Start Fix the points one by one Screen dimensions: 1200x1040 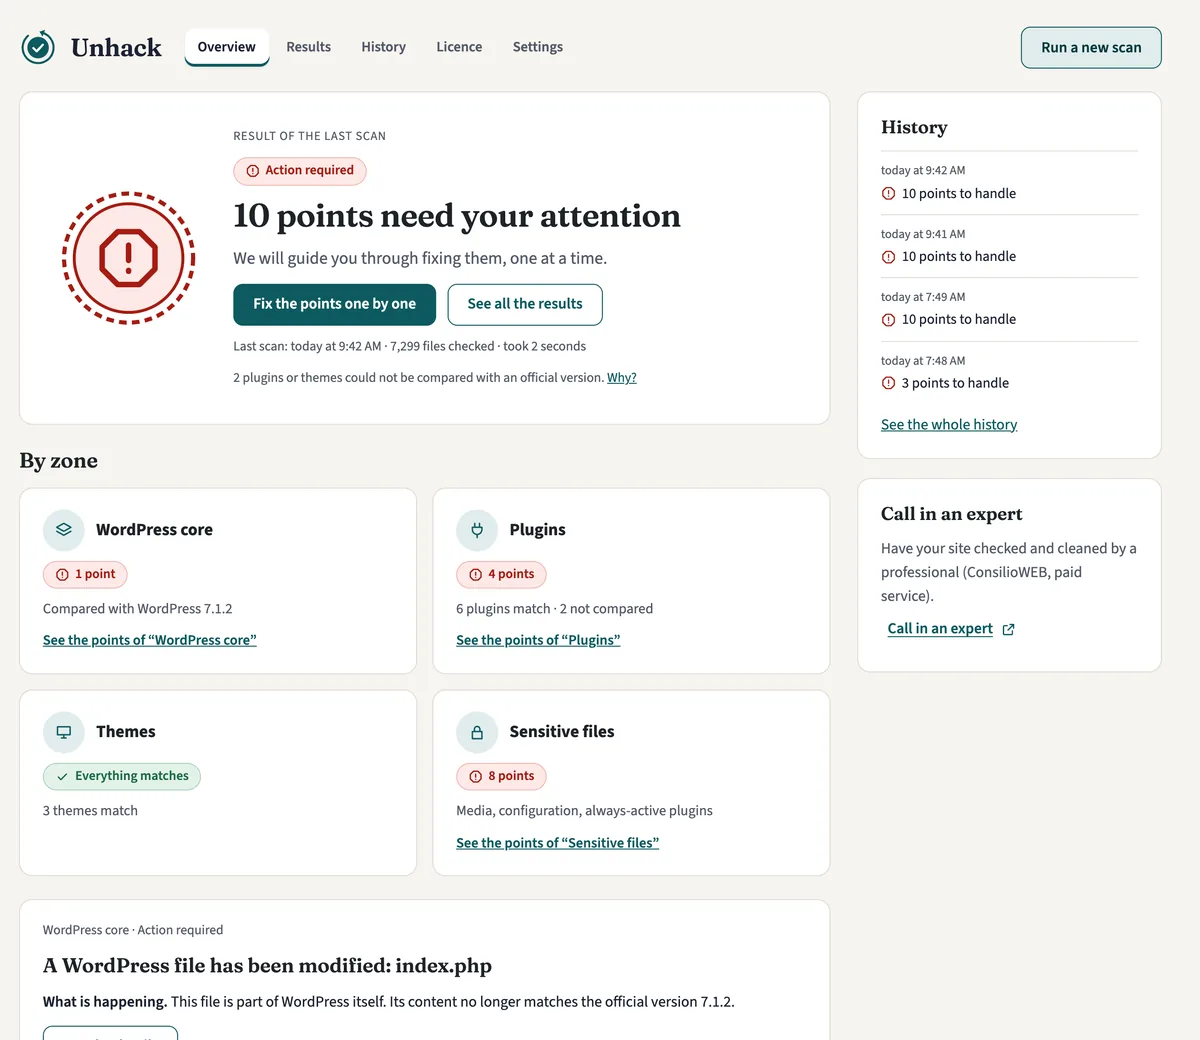point(334,304)
